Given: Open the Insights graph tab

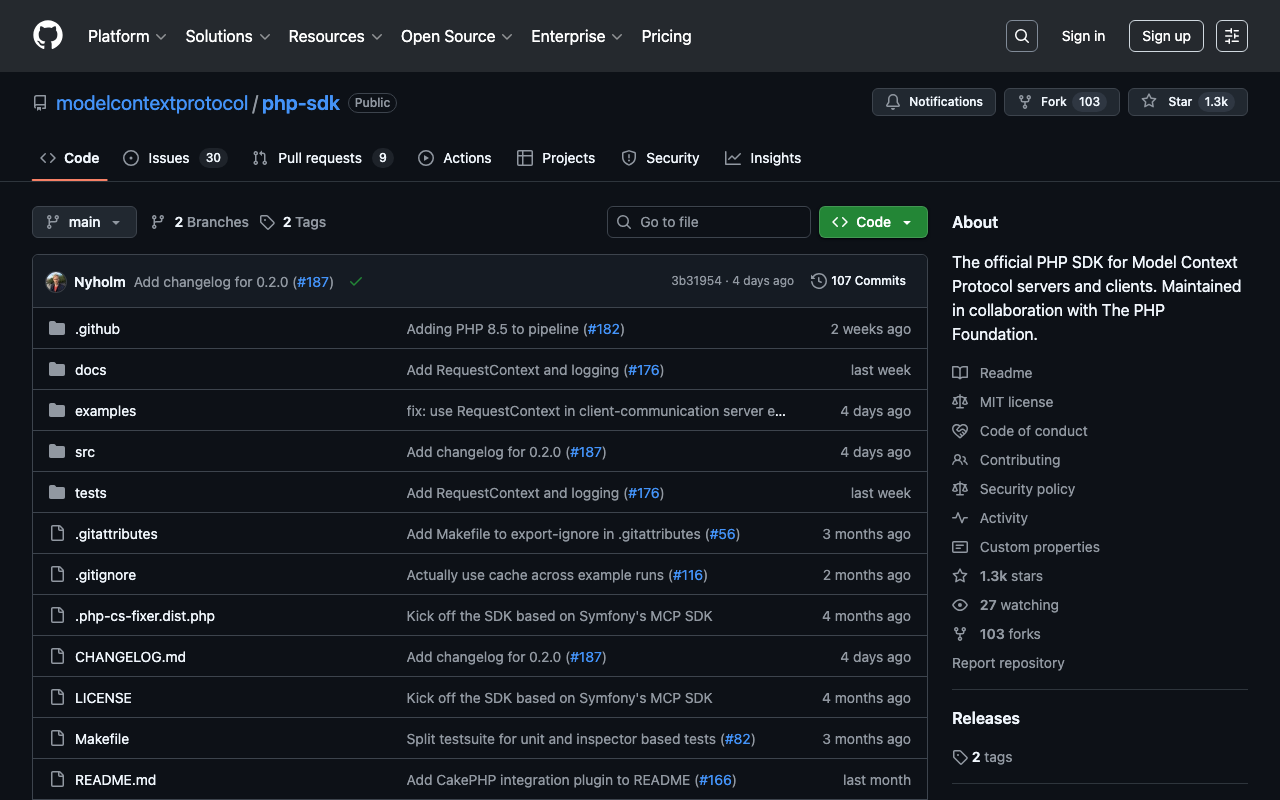Looking at the screenshot, I should [763, 158].
